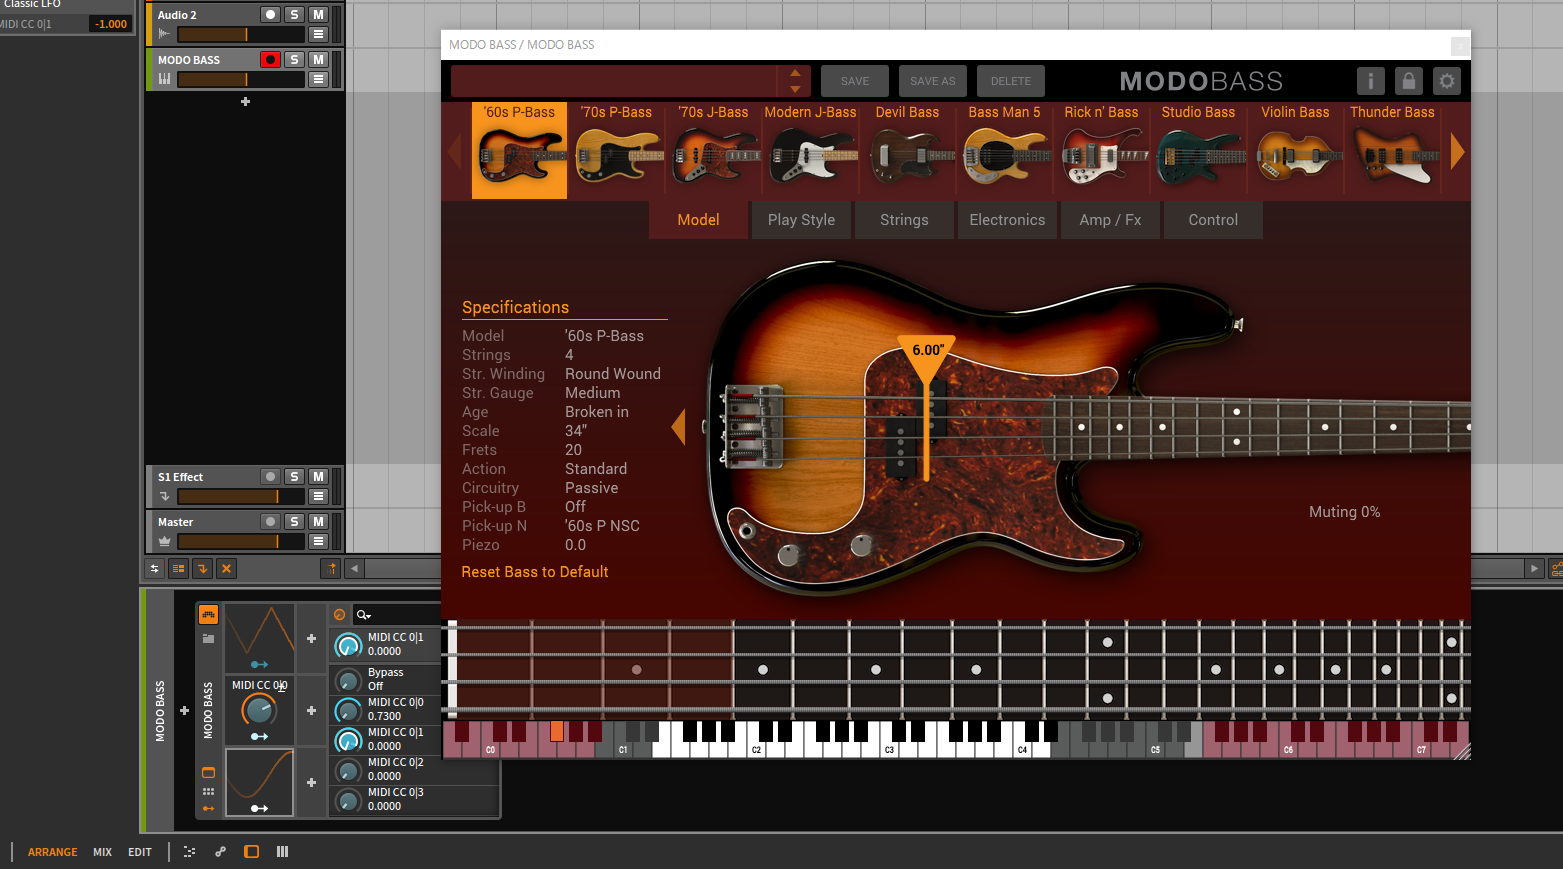Viewport: 1563px width, 869px height.
Task: Open device parameter search dropdown
Action: tap(364, 615)
